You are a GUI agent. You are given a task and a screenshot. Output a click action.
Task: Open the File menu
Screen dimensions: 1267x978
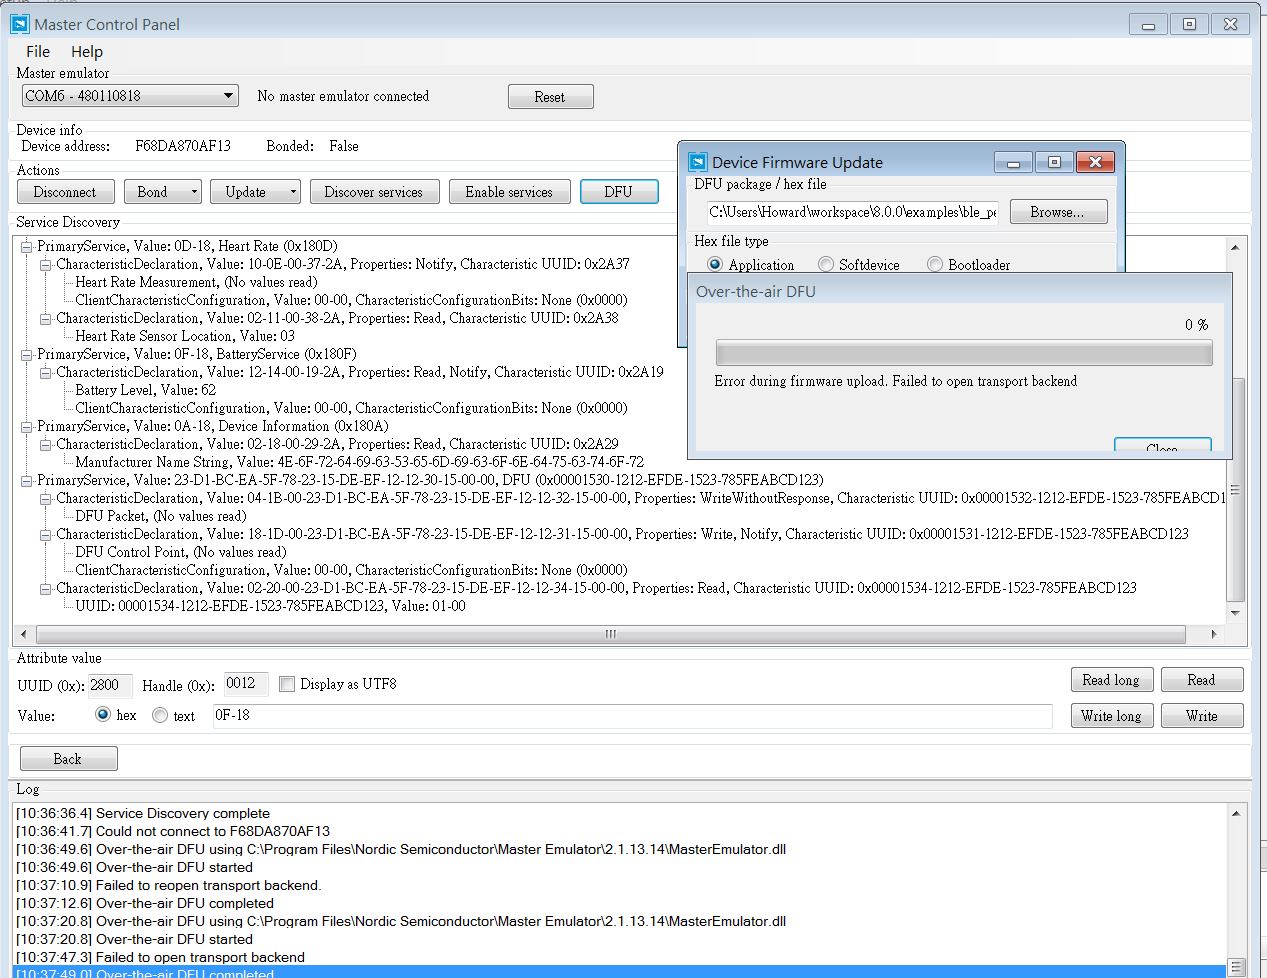point(38,52)
